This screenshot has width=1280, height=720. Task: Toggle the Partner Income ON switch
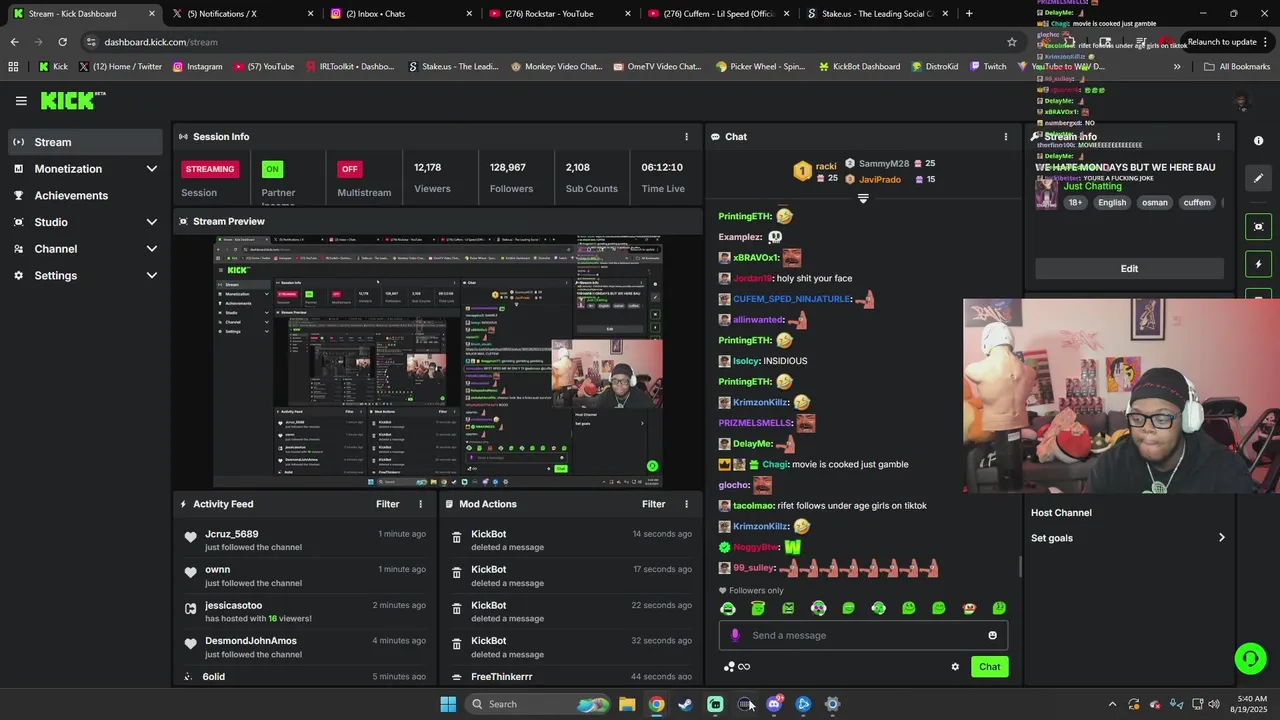(x=272, y=169)
